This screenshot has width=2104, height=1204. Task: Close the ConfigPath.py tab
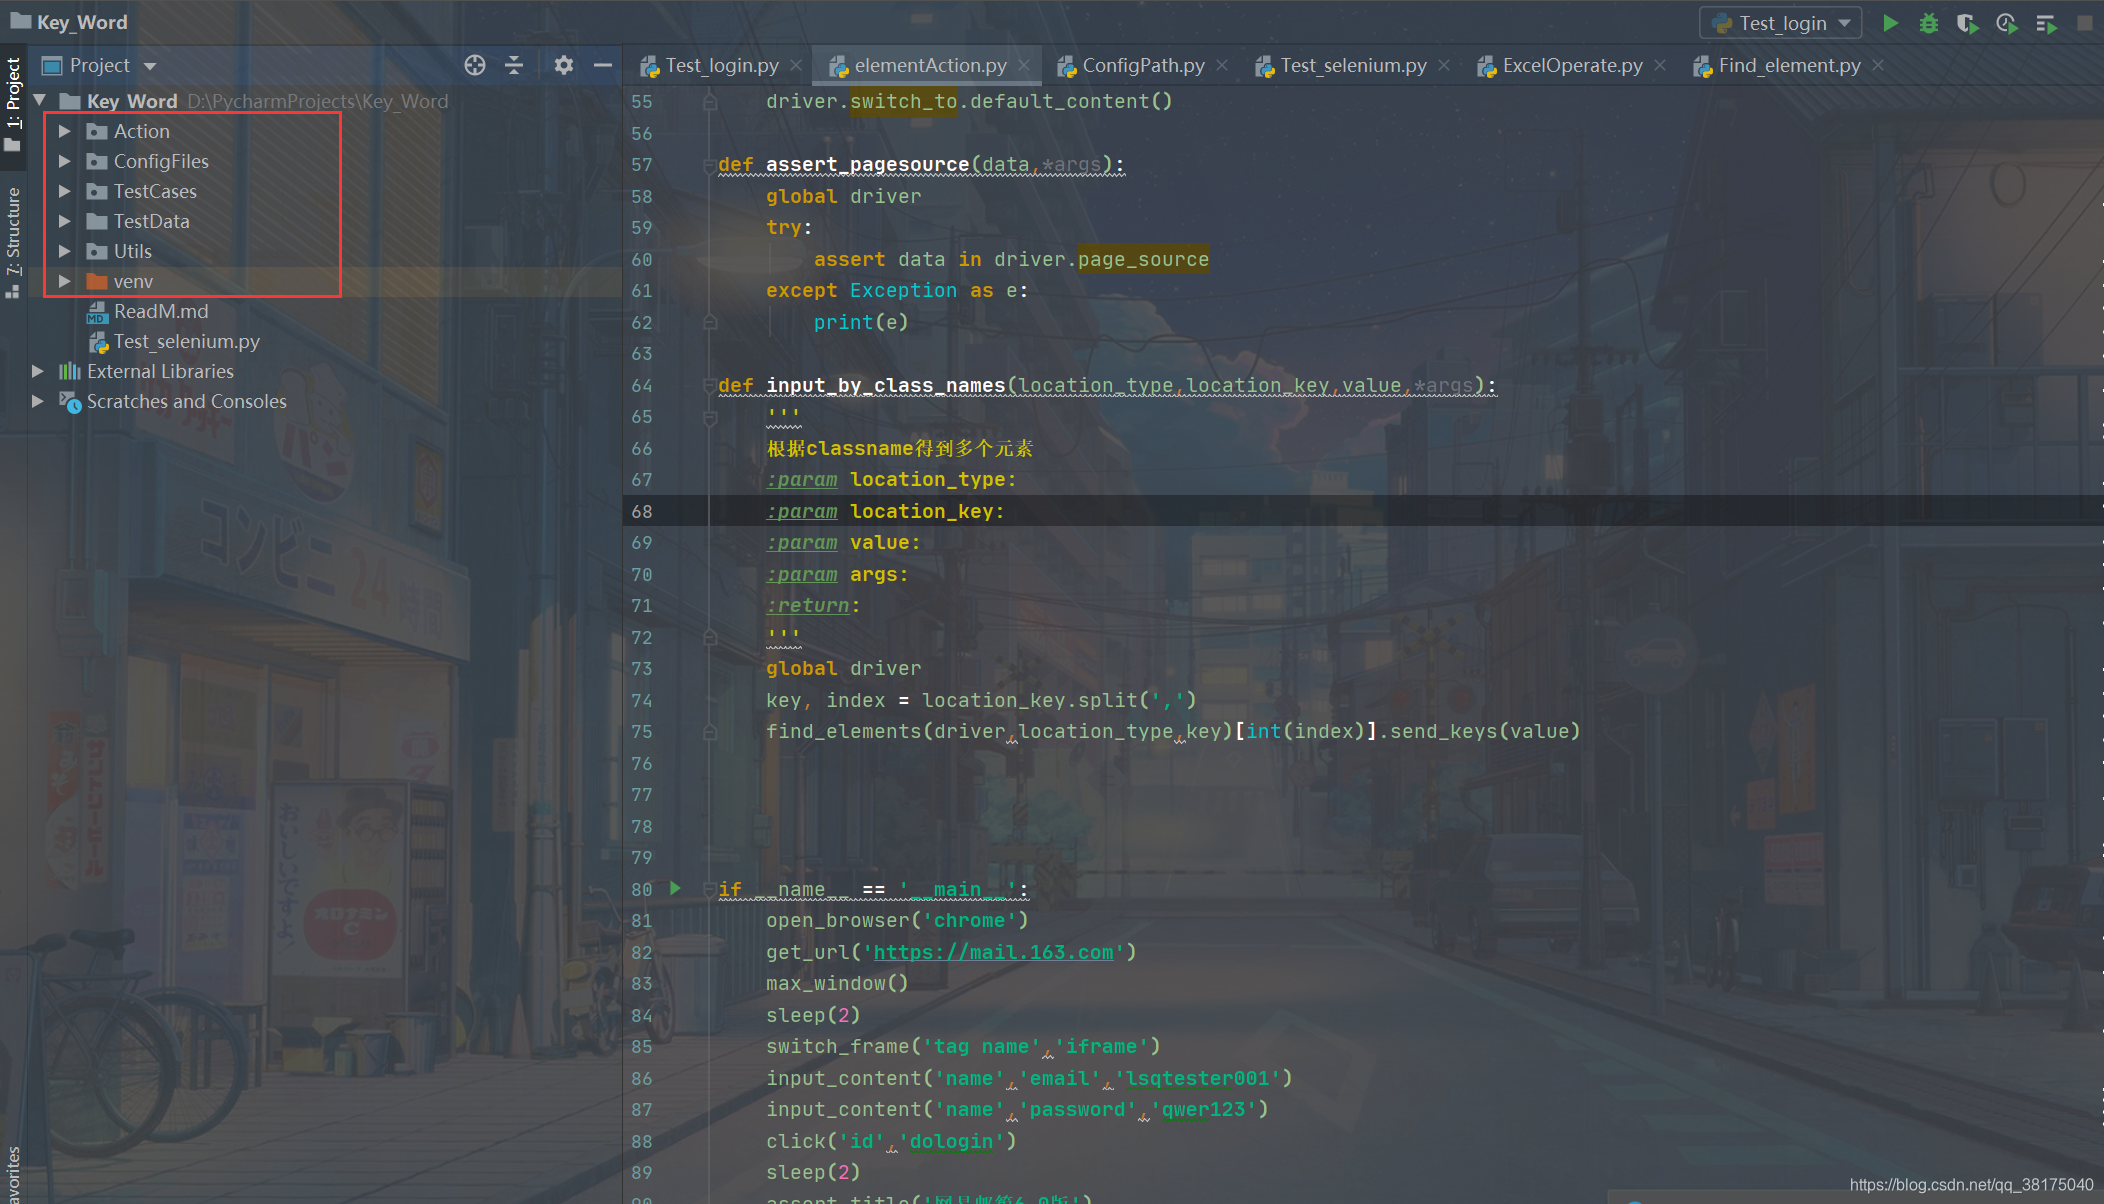click(1222, 65)
